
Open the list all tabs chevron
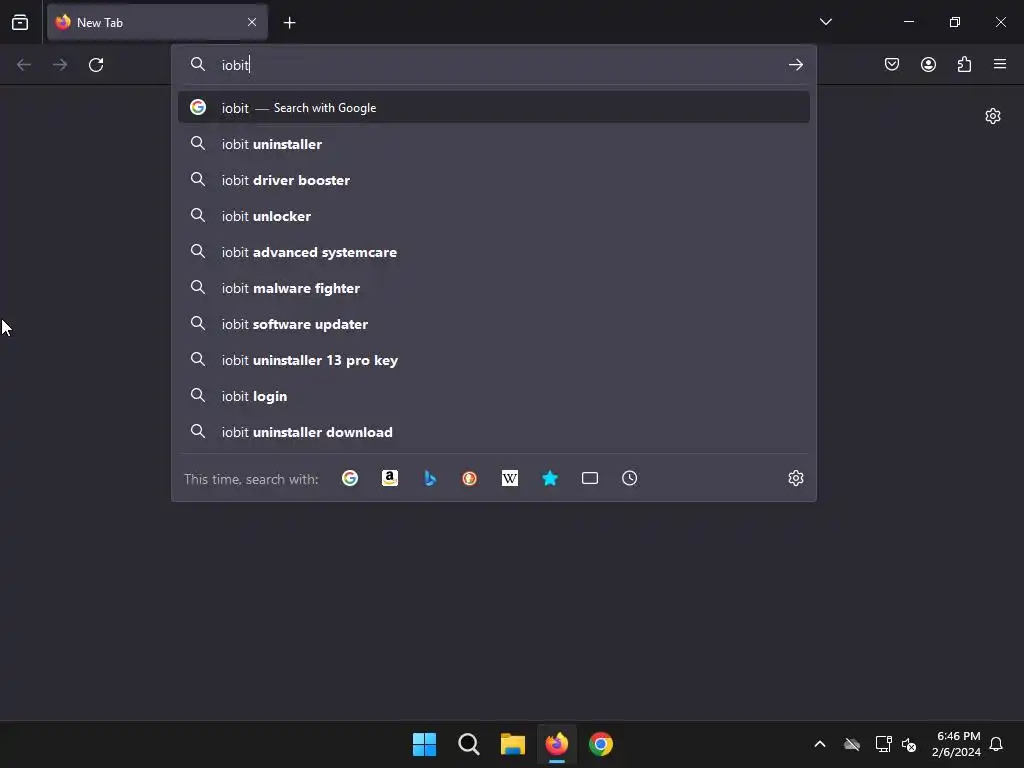tap(825, 22)
